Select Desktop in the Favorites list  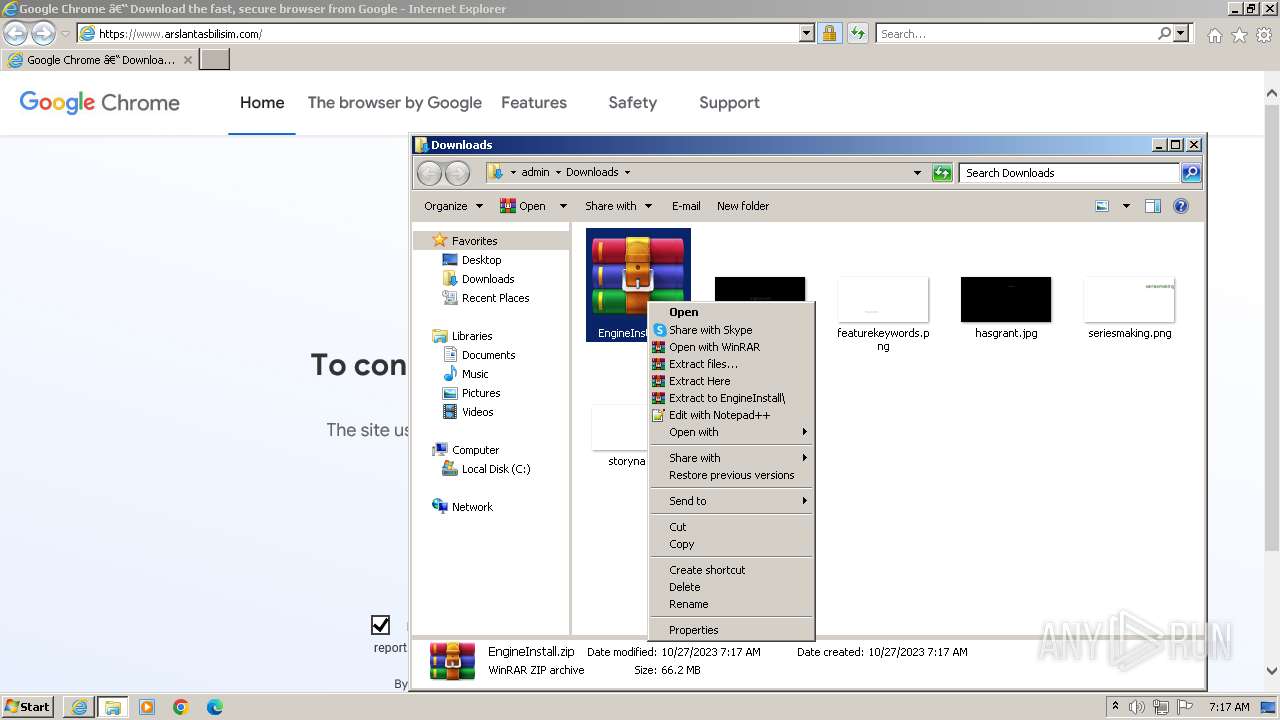pos(481,260)
